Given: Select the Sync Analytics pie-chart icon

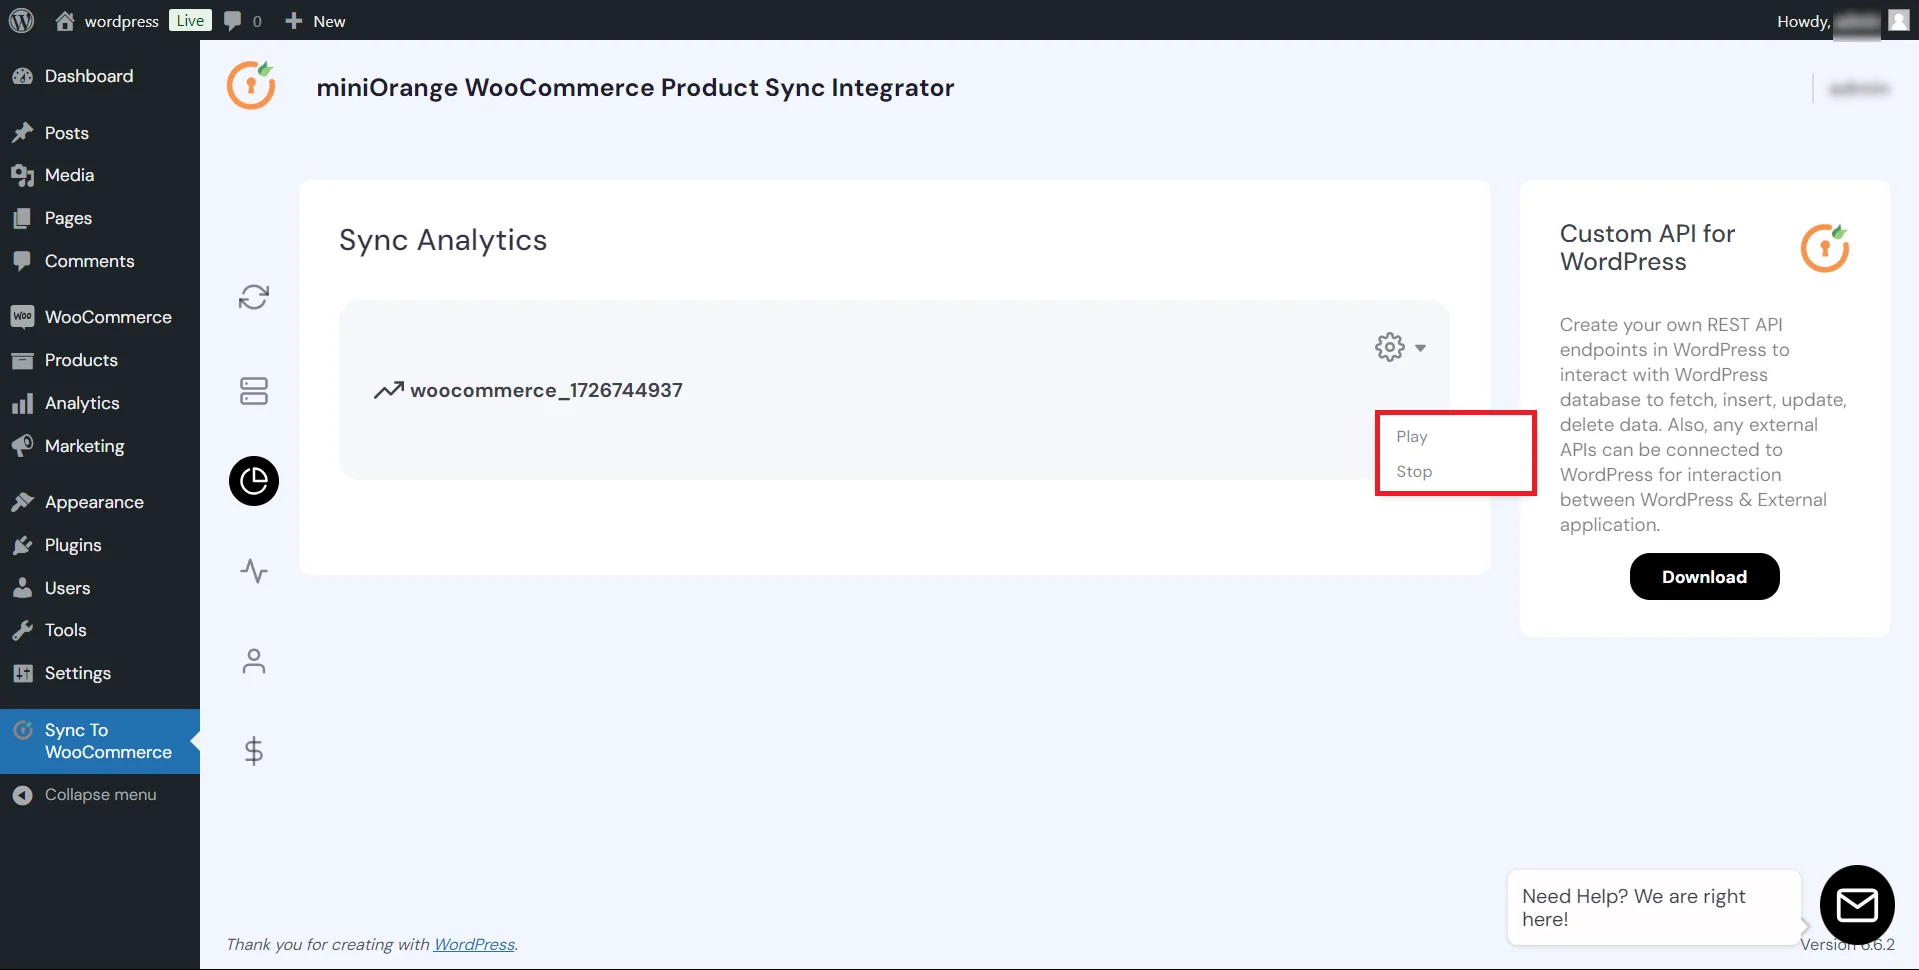Looking at the screenshot, I should [x=254, y=481].
